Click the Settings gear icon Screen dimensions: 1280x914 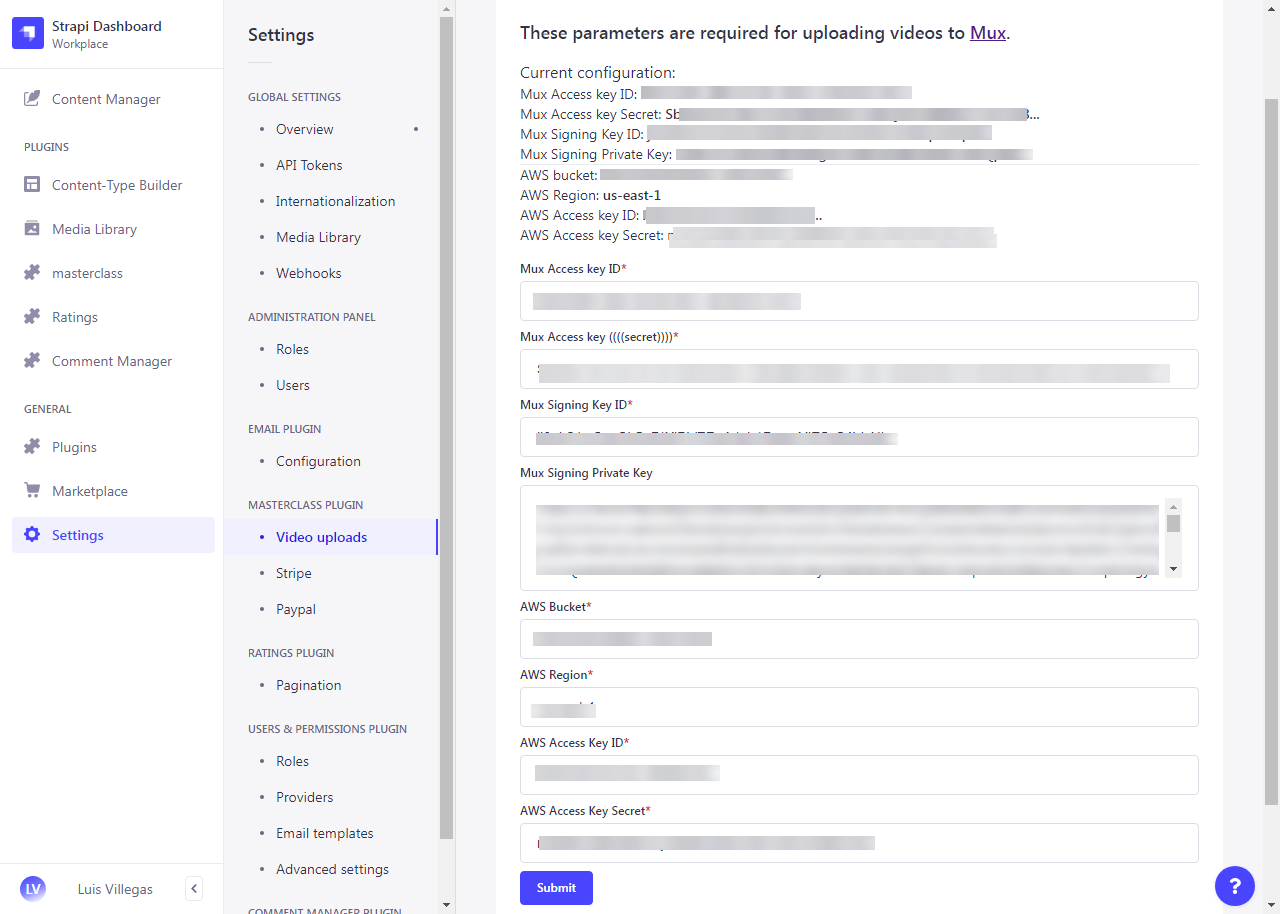(32, 535)
